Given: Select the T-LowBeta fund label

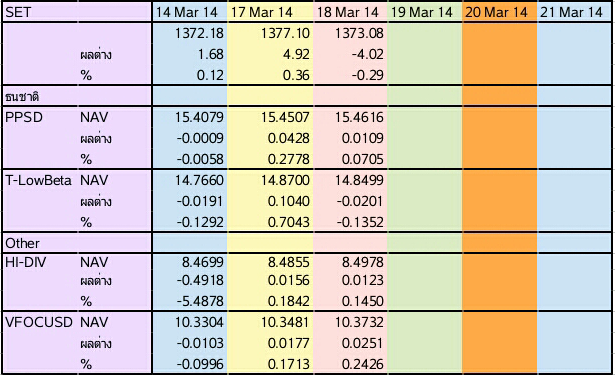Looking at the screenshot, I should pyautogui.click(x=38, y=180).
